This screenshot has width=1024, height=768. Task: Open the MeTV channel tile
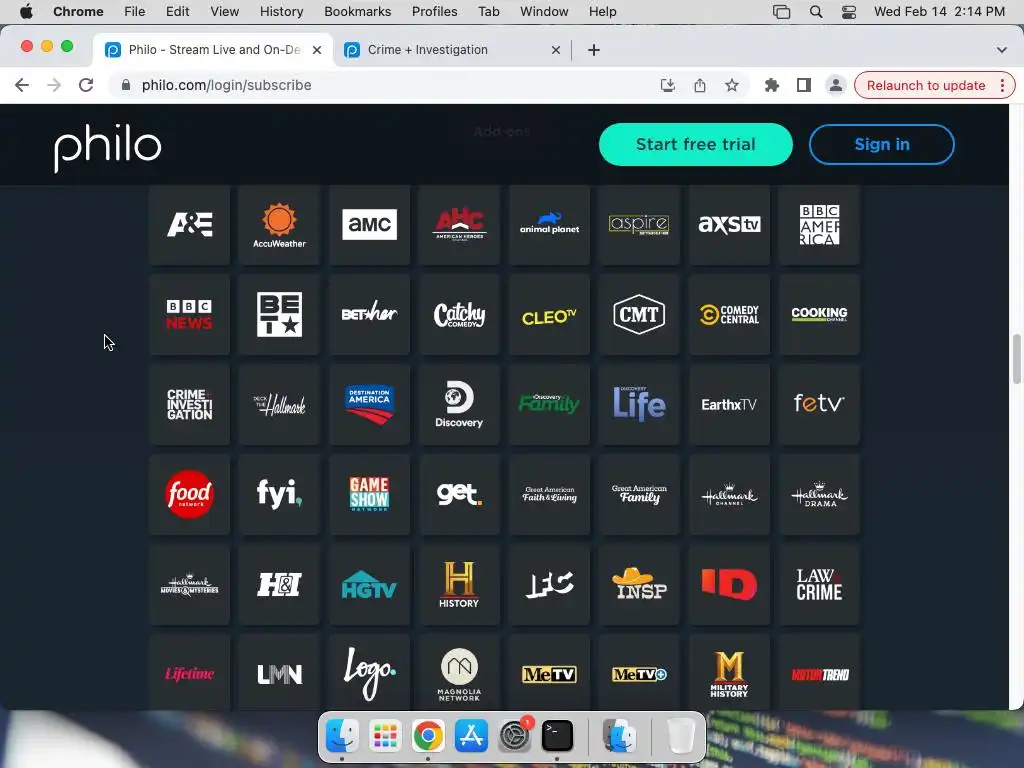[x=549, y=673]
